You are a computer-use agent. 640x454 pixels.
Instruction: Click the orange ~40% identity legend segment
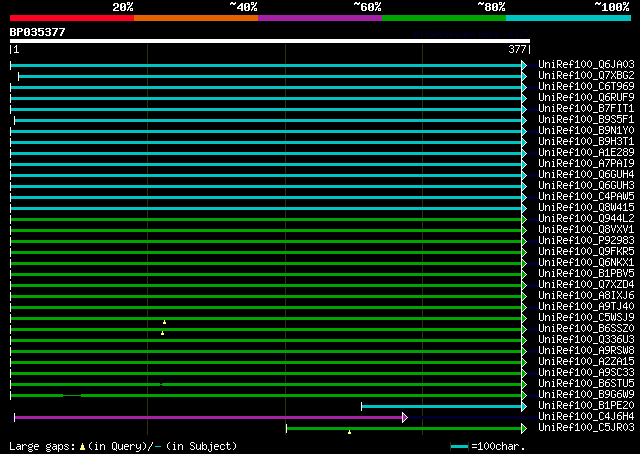tap(196, 18)
